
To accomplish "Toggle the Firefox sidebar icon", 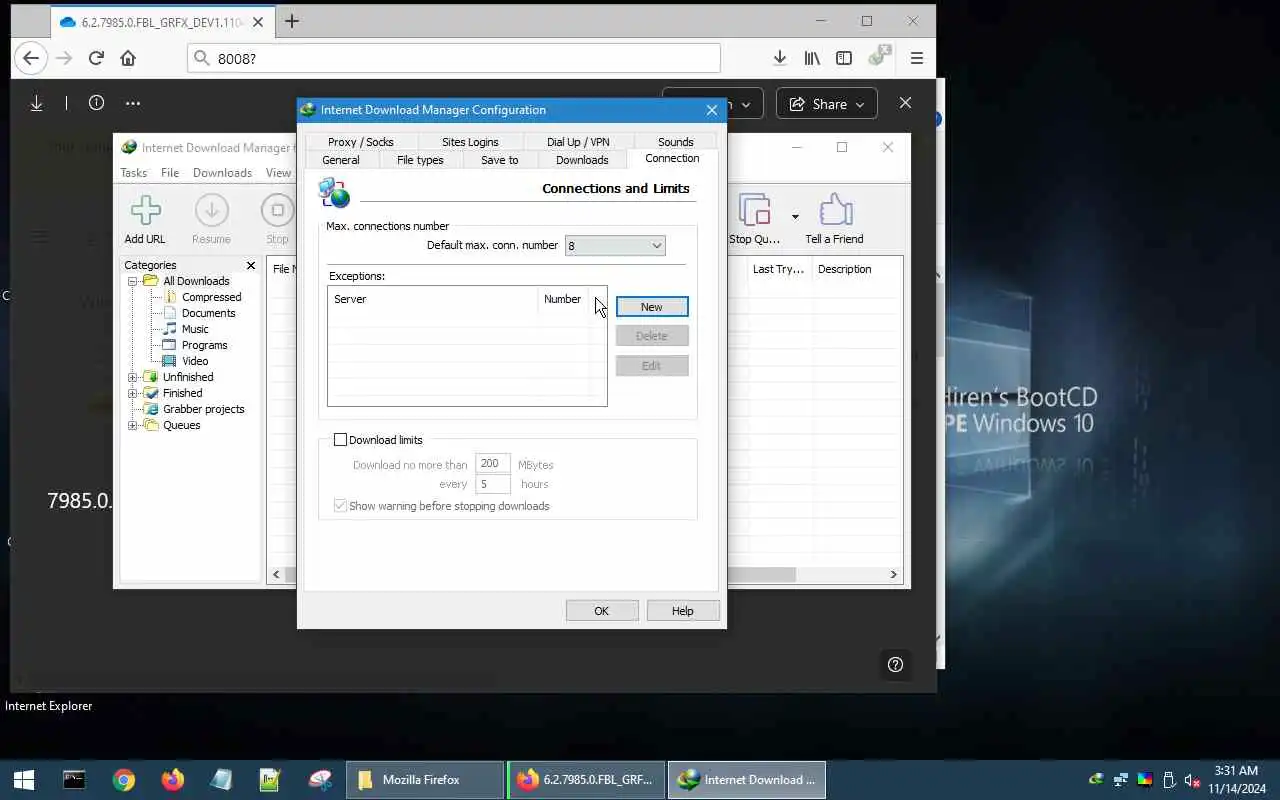I will tap(844, 58).
